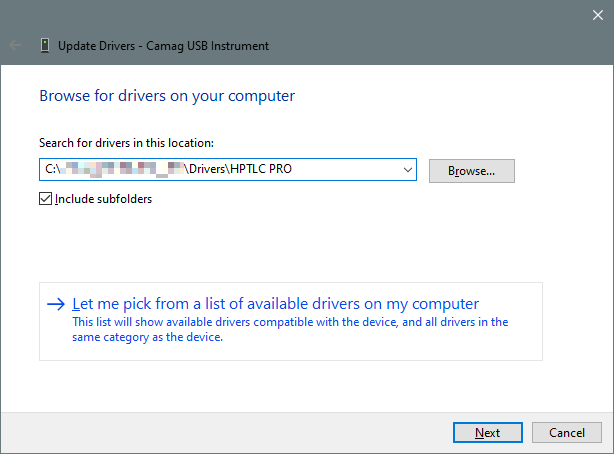The height and width of the screenshot is (454, 614).
Task: Click the USB device icon beside Update Drivers
Action: pyautogui.click(x=45, y=45)
